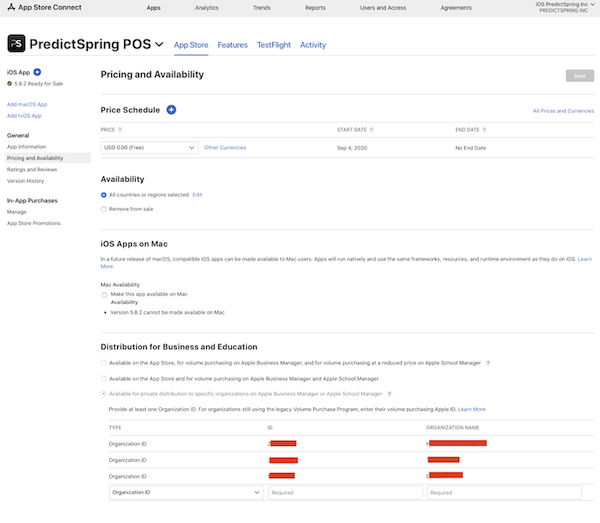Switch to the TestFlight tab
600x523 pixels.
[x=274, y=45]
